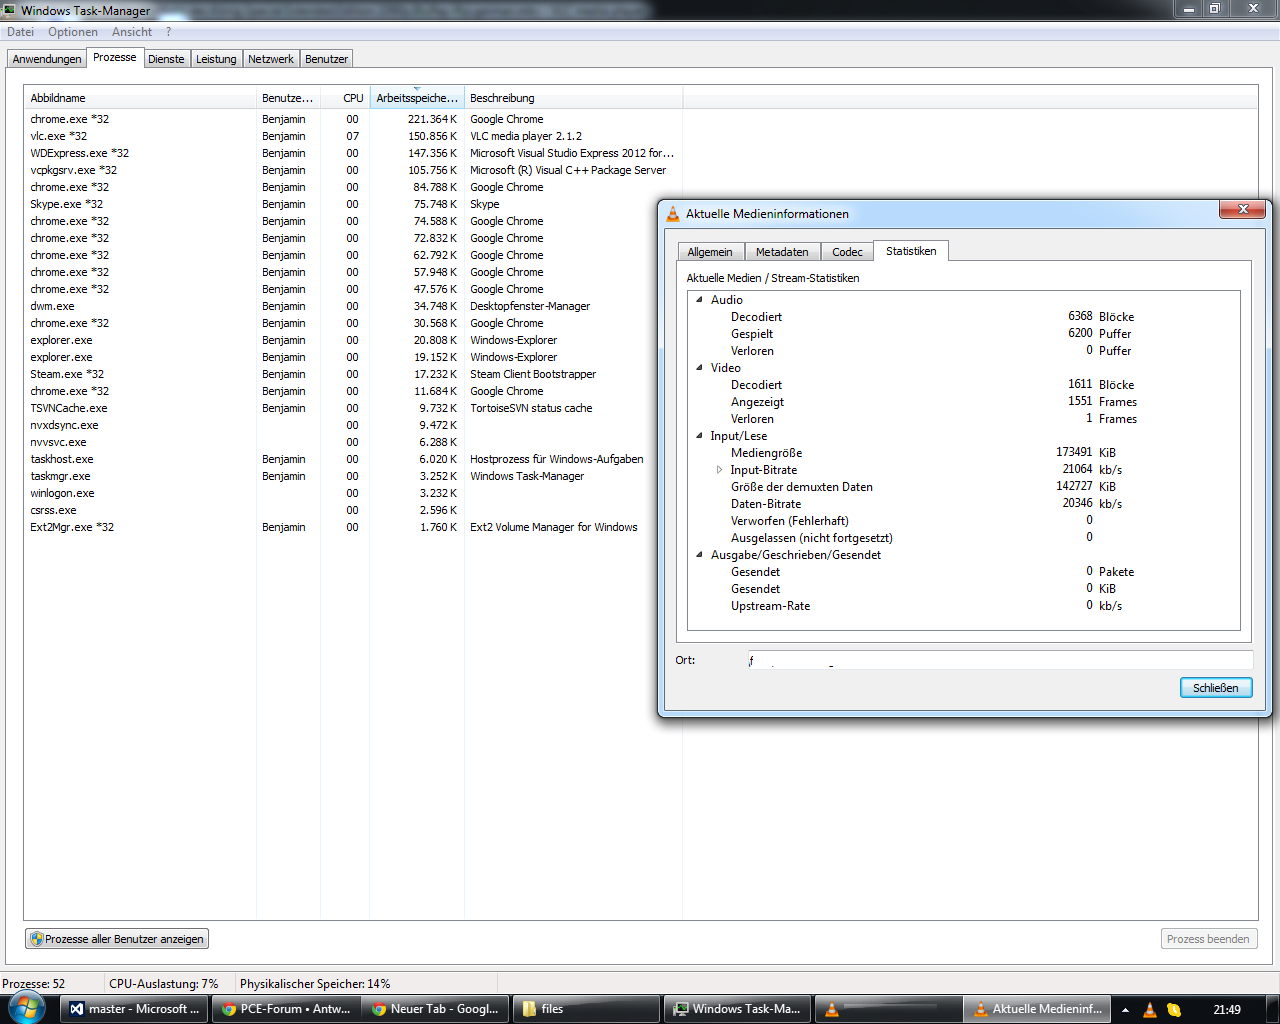Collapse the Audio statistics group

click(x=700, y=300)
